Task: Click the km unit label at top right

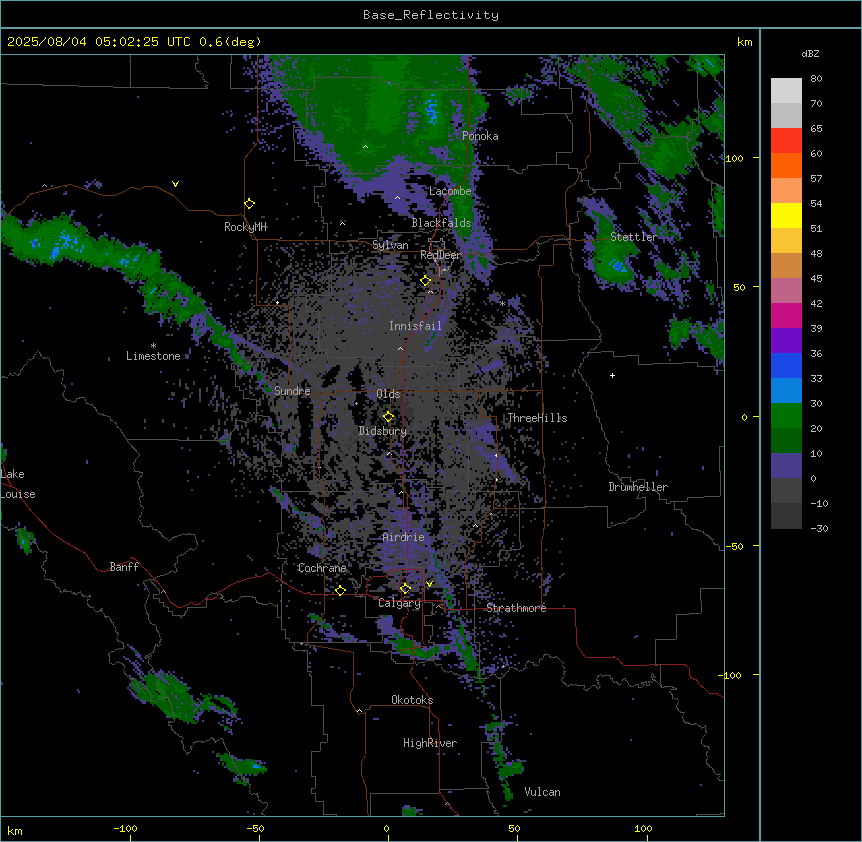Action: pos(744,42)
